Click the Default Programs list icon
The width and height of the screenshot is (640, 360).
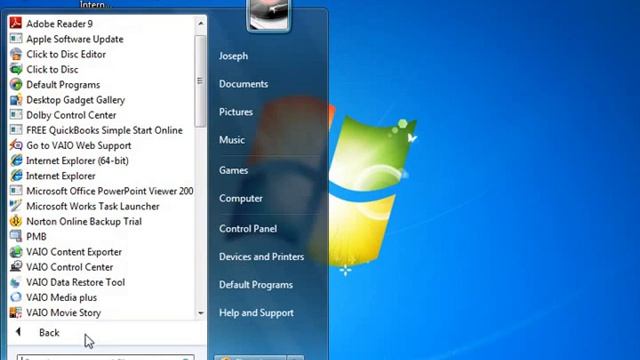[16, 84]
